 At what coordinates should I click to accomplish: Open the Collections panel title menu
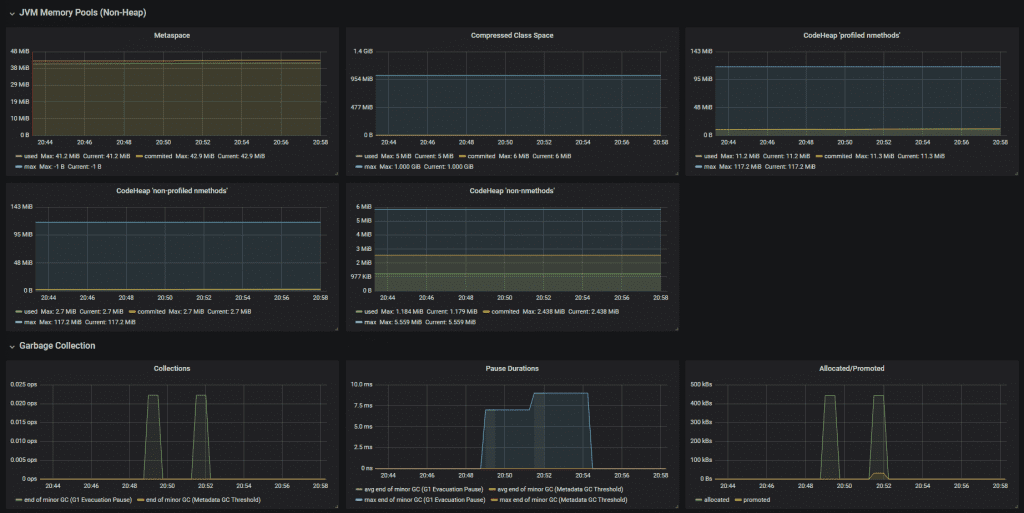[x=172, y=368]
